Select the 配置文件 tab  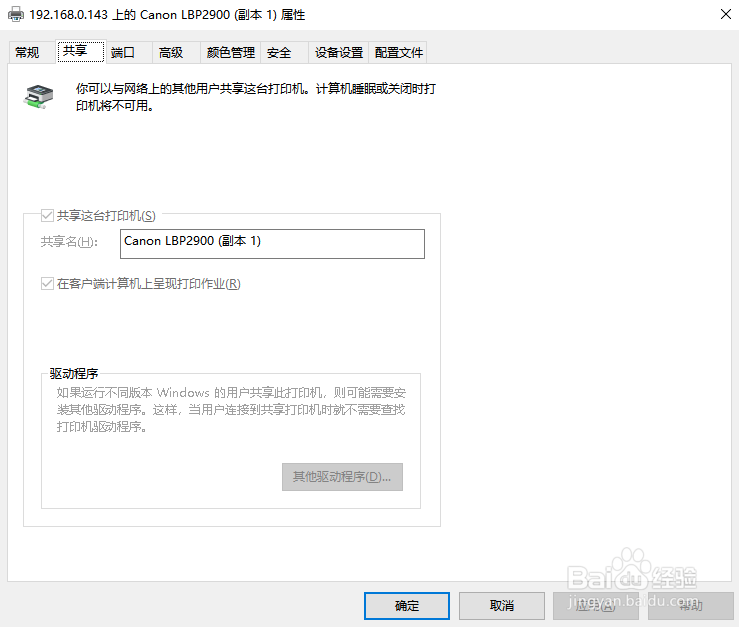(398, 52)
